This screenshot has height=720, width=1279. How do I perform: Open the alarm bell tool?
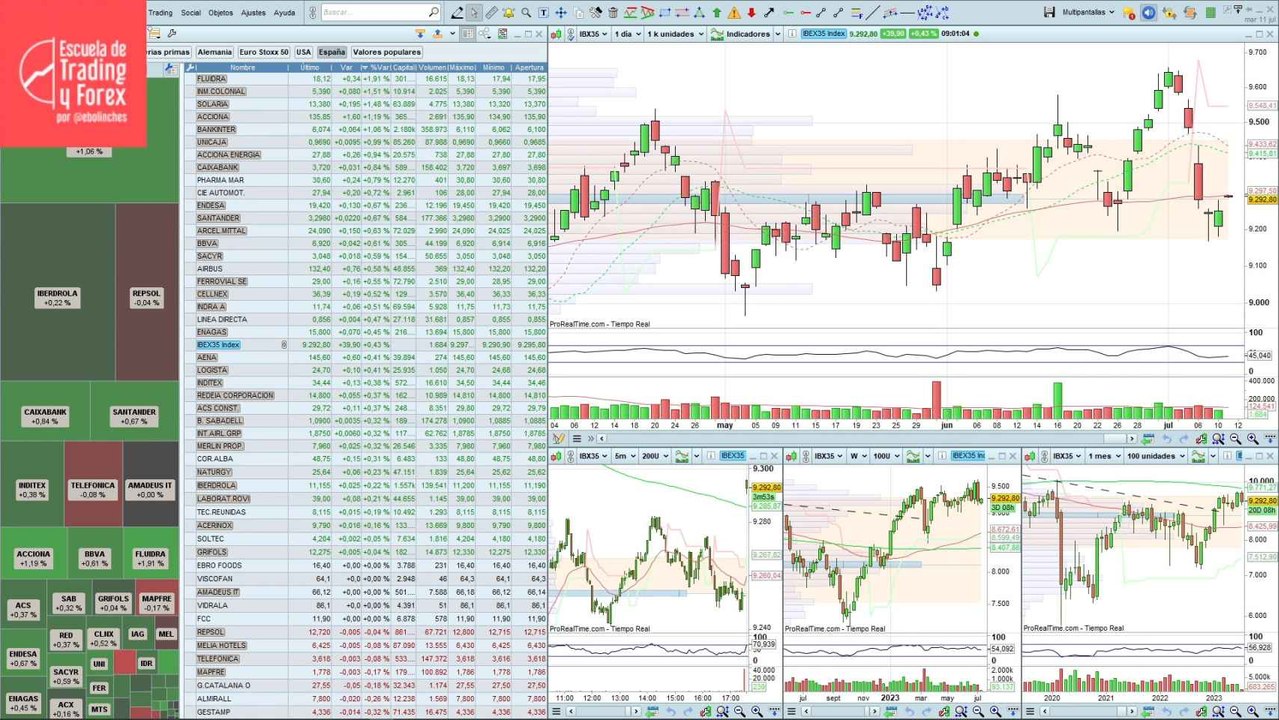(x=508, y=13)
